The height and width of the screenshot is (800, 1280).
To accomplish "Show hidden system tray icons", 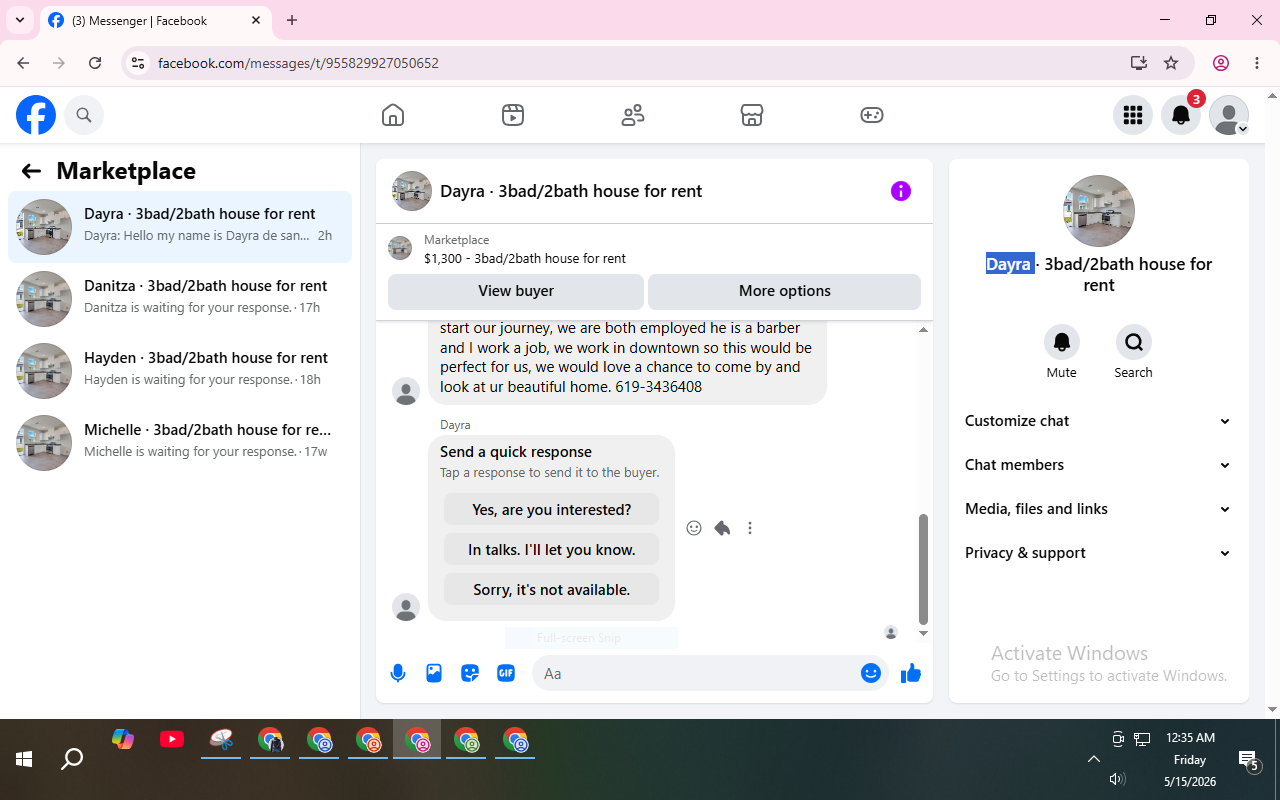I will (x=1094, y=759).
